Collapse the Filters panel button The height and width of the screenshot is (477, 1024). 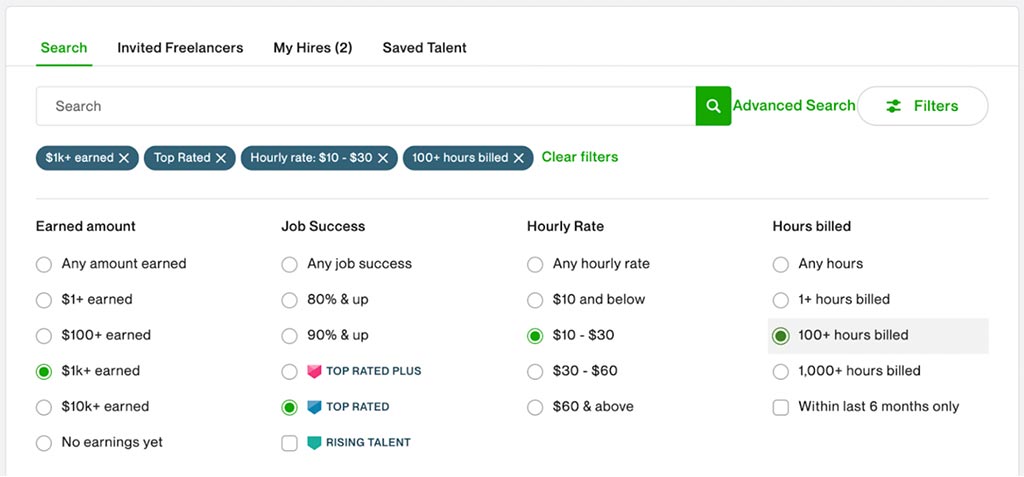[x=922, y=106]
